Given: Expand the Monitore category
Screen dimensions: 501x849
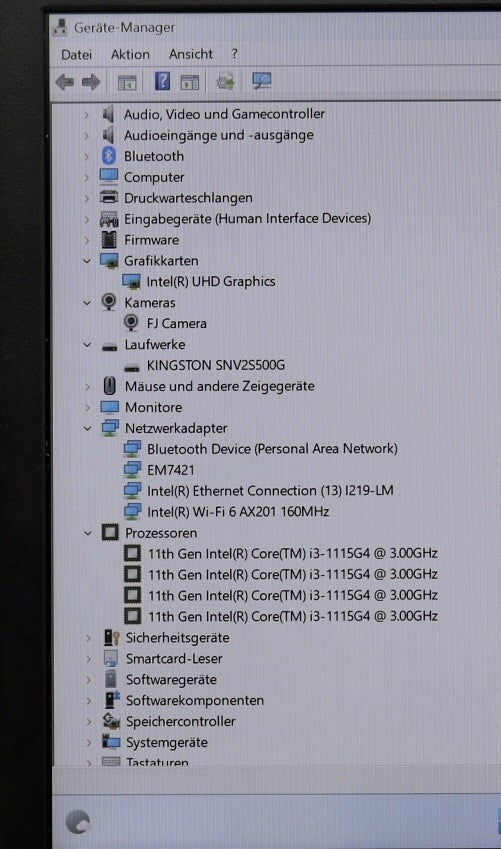Looking at the screenshot, I should [x=87, y=407].
